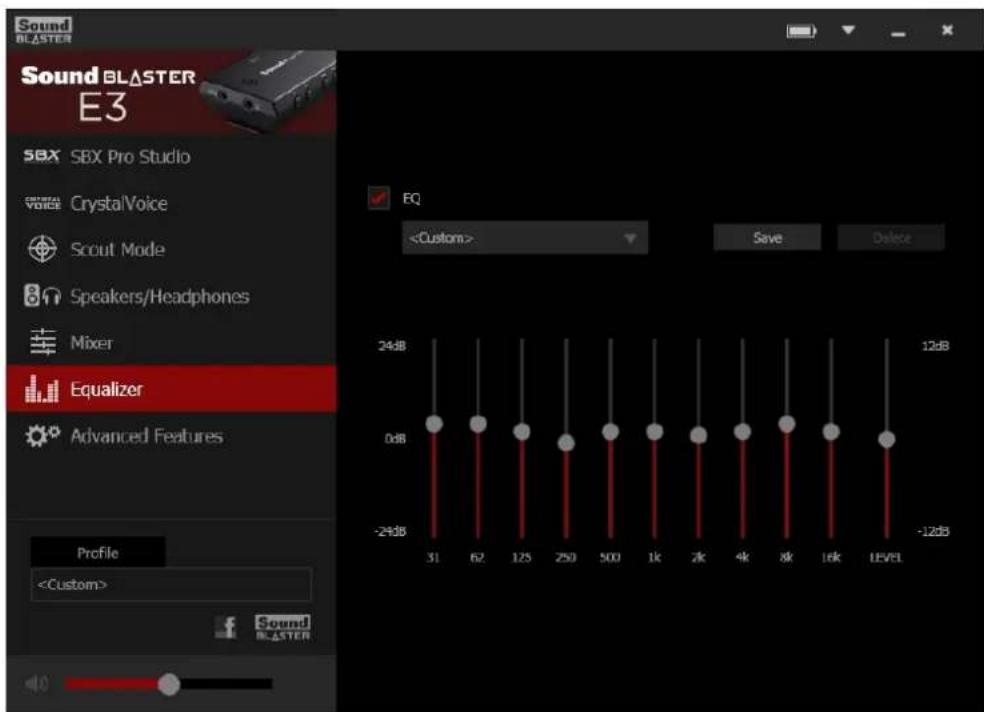Click the 24dB scale label
The image size is (984, 712).
coord(392,346)
